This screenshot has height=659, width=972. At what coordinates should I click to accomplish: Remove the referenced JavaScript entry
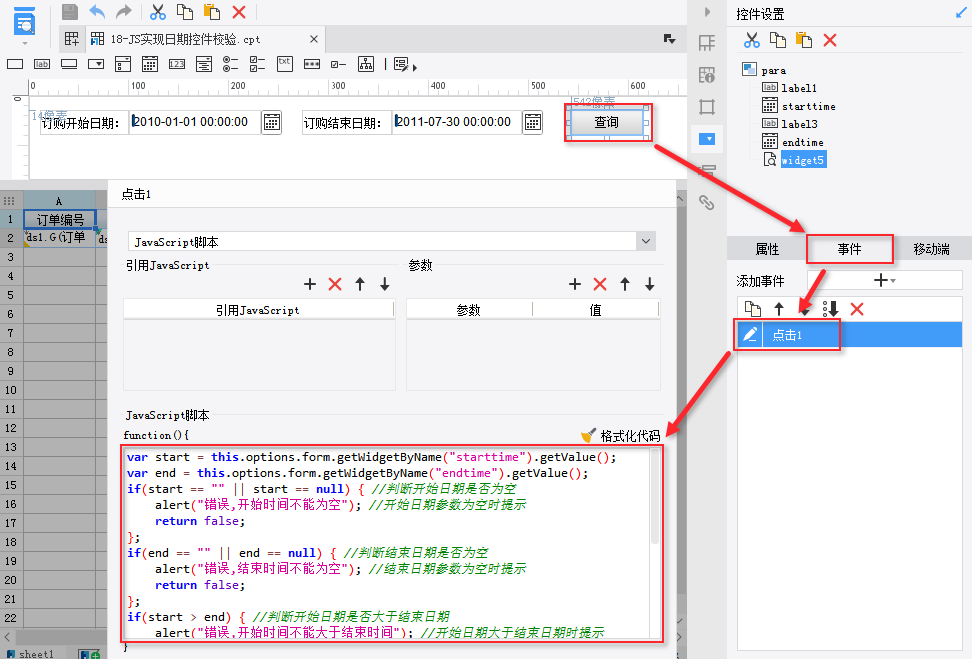pos(335,284)
